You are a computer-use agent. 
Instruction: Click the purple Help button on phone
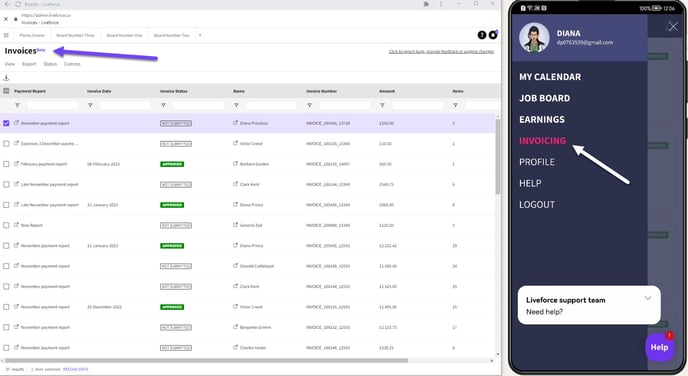click(x=659, y=347)
